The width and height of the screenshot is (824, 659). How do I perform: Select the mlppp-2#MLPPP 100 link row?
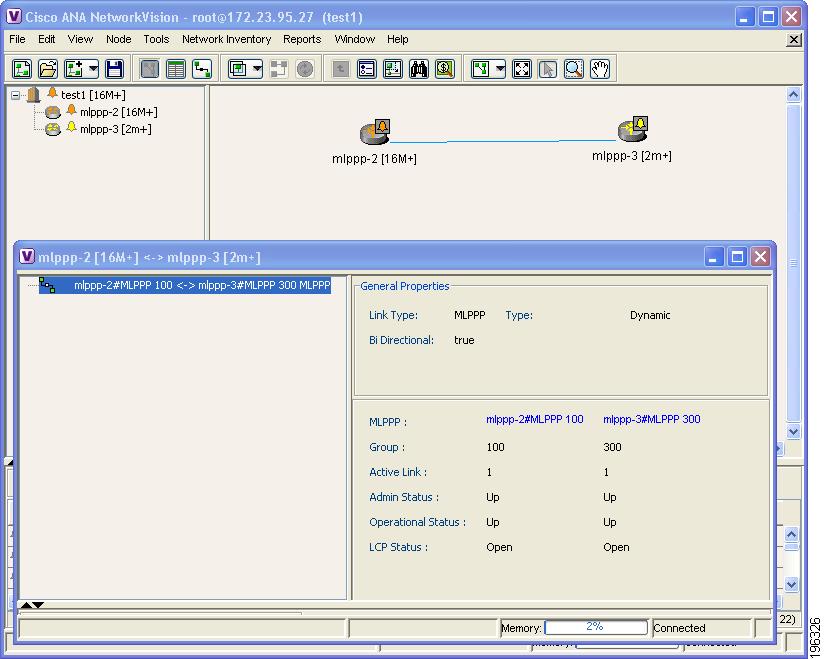(x=185, y=285)
